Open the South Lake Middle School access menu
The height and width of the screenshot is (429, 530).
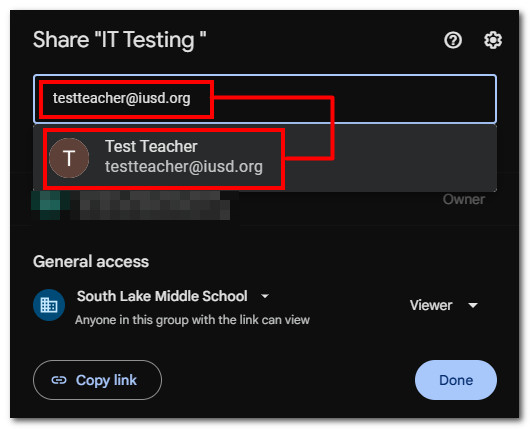(162, 296)
